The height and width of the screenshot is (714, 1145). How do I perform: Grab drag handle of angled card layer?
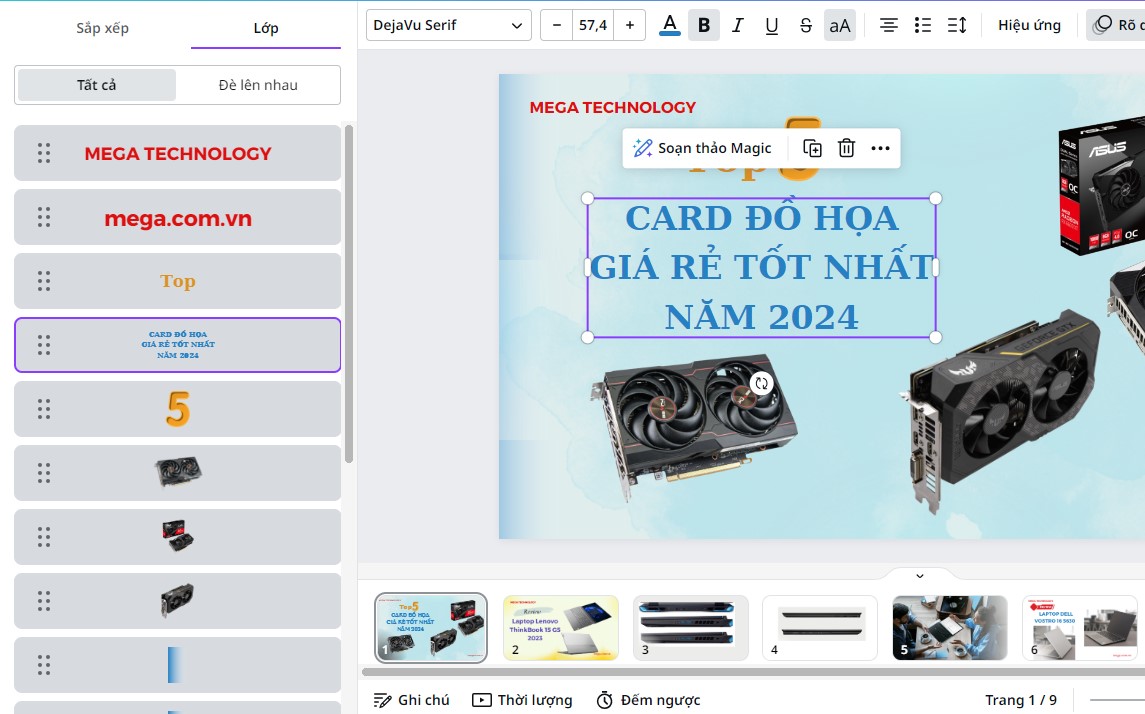[44, 601]
